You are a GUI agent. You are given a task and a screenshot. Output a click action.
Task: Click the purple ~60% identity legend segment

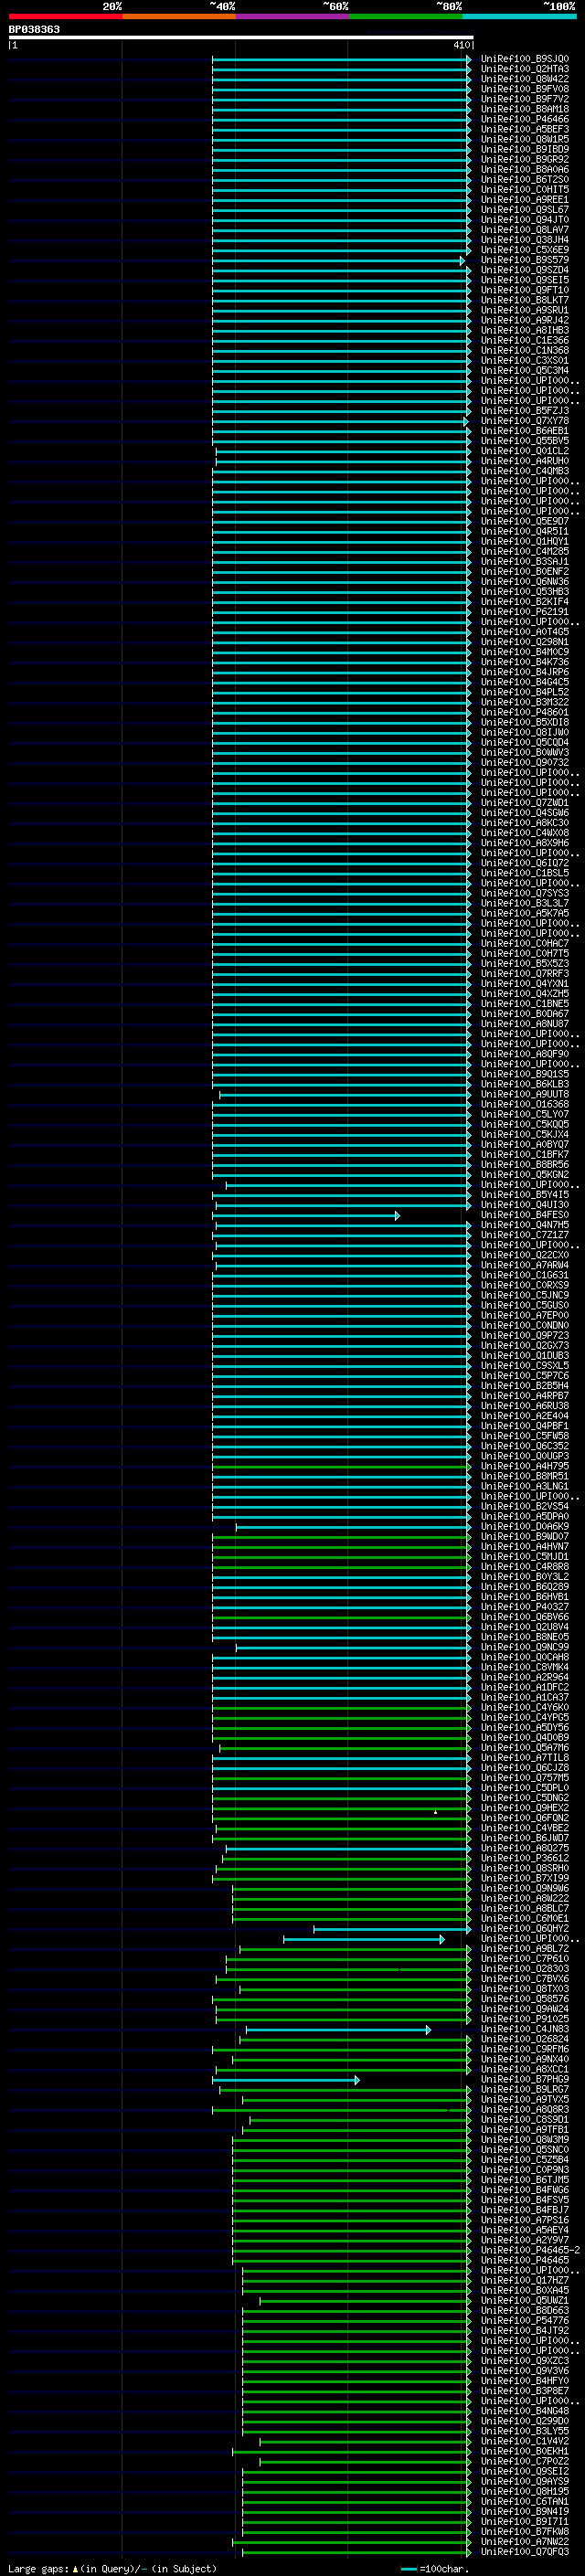[x=292, y=16]
